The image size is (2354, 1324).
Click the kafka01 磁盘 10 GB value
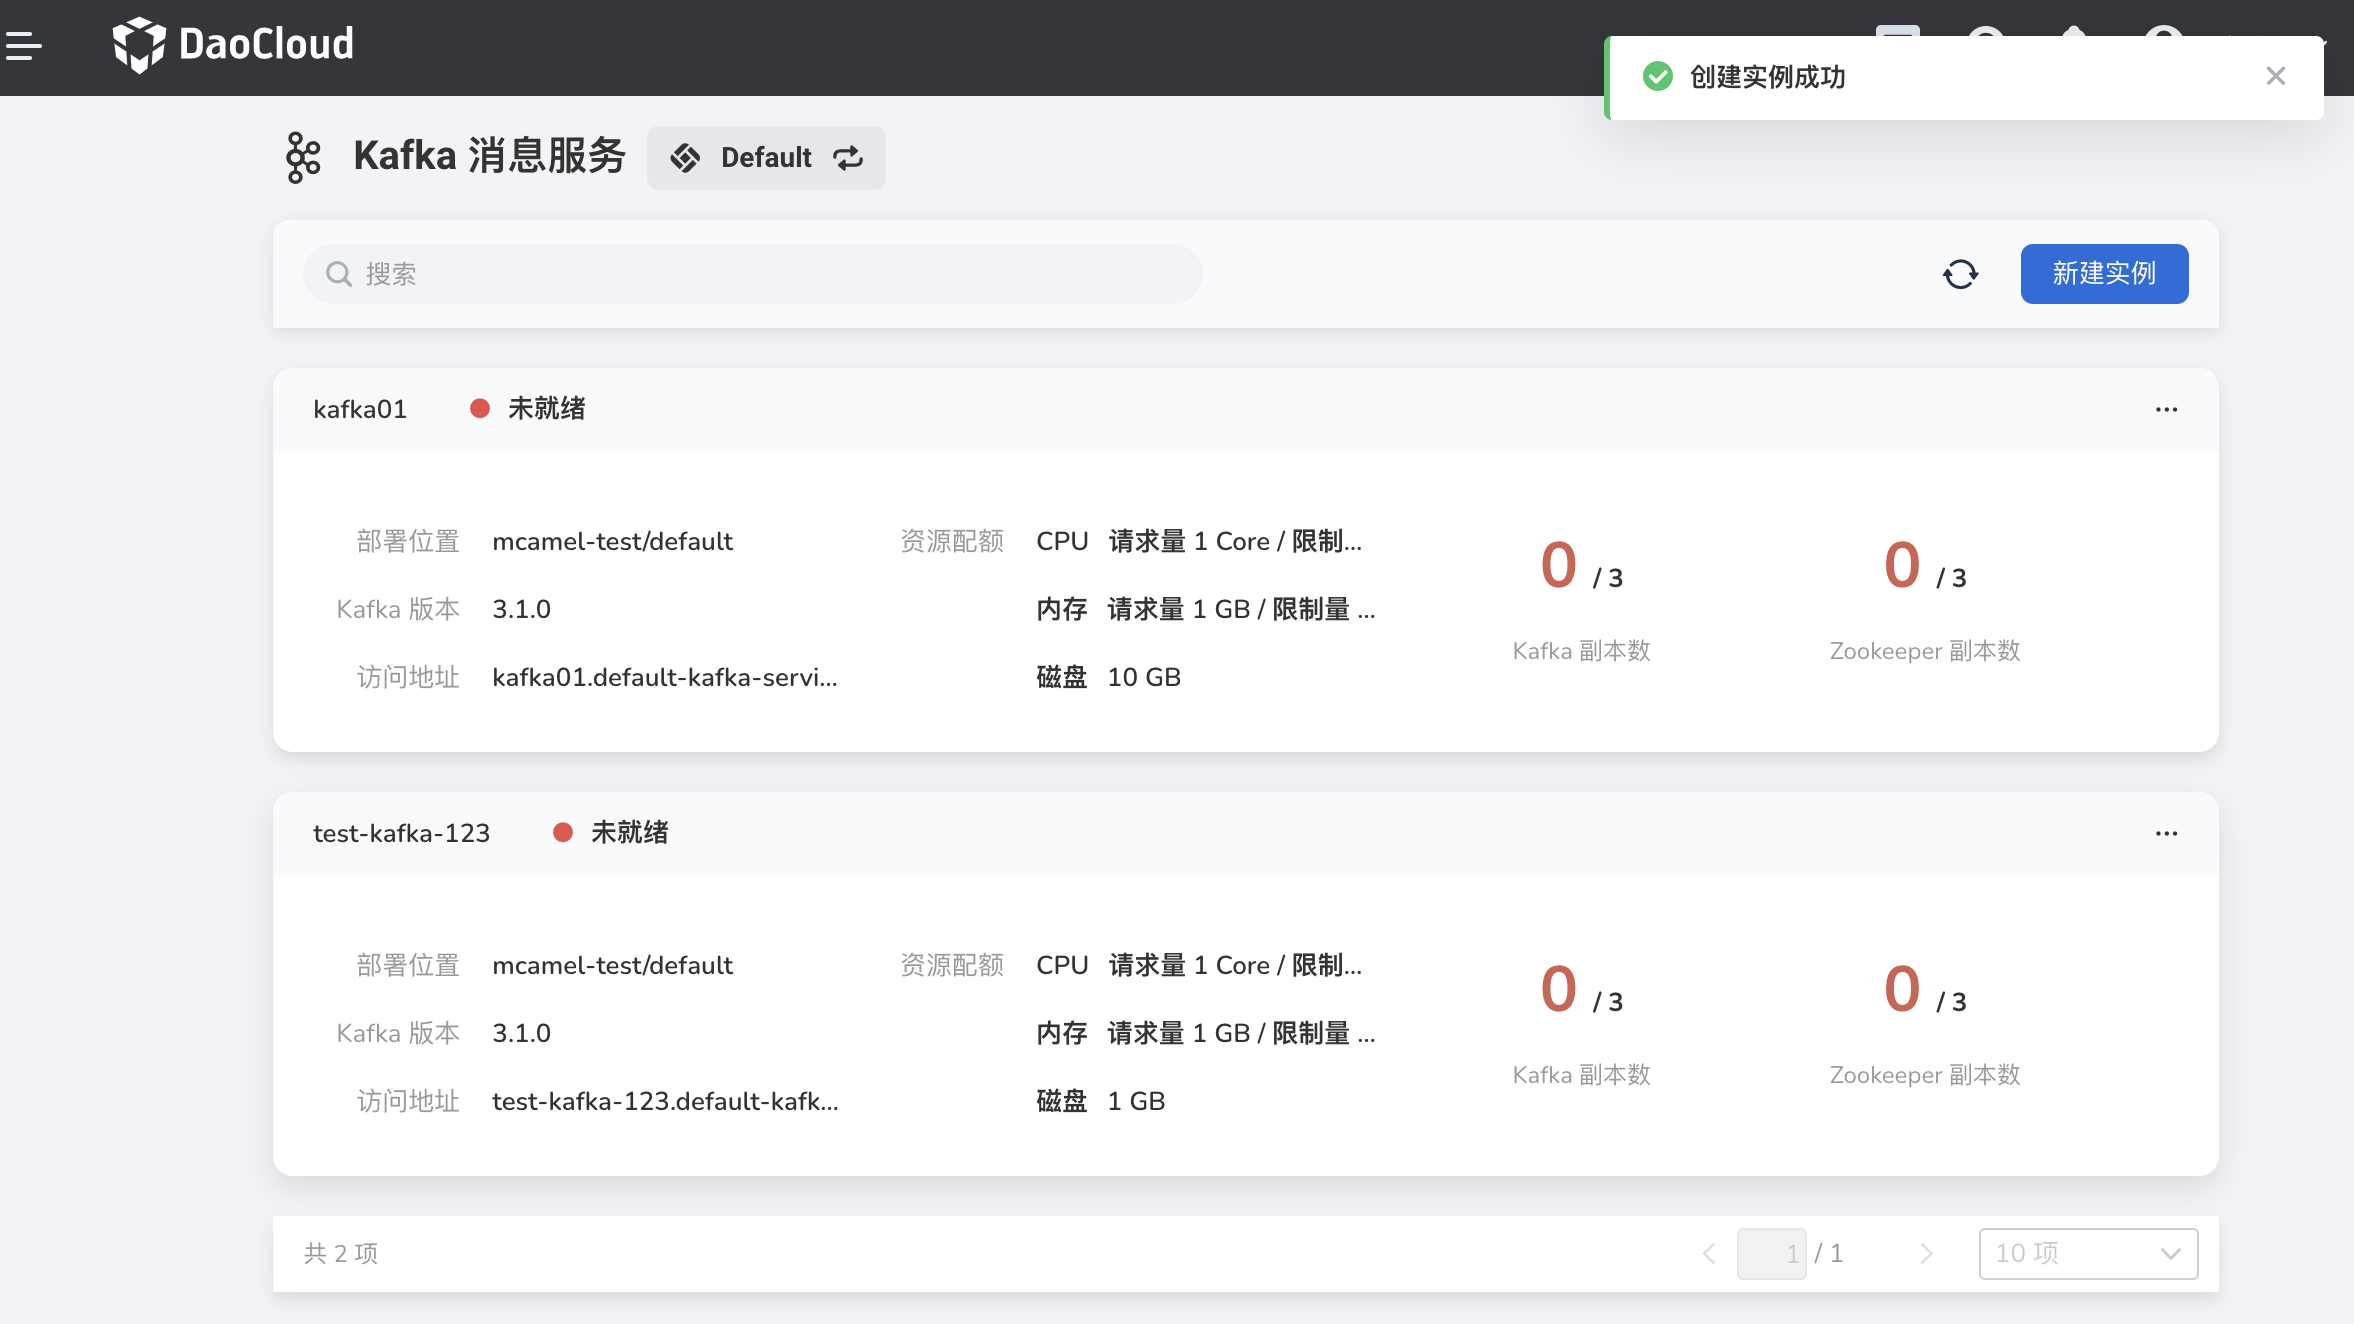click(1144, 677)
